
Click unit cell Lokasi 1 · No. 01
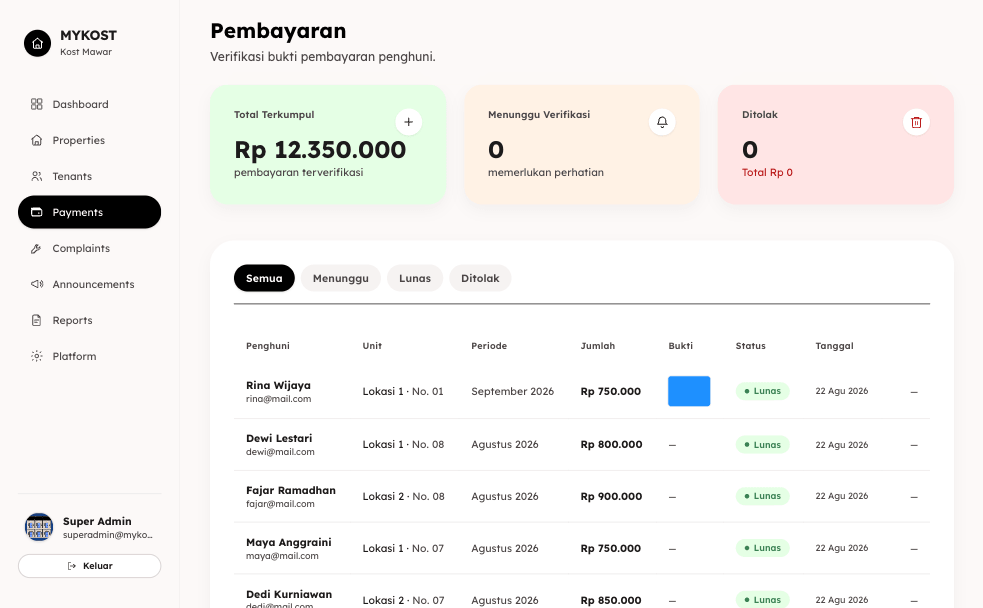403,391
